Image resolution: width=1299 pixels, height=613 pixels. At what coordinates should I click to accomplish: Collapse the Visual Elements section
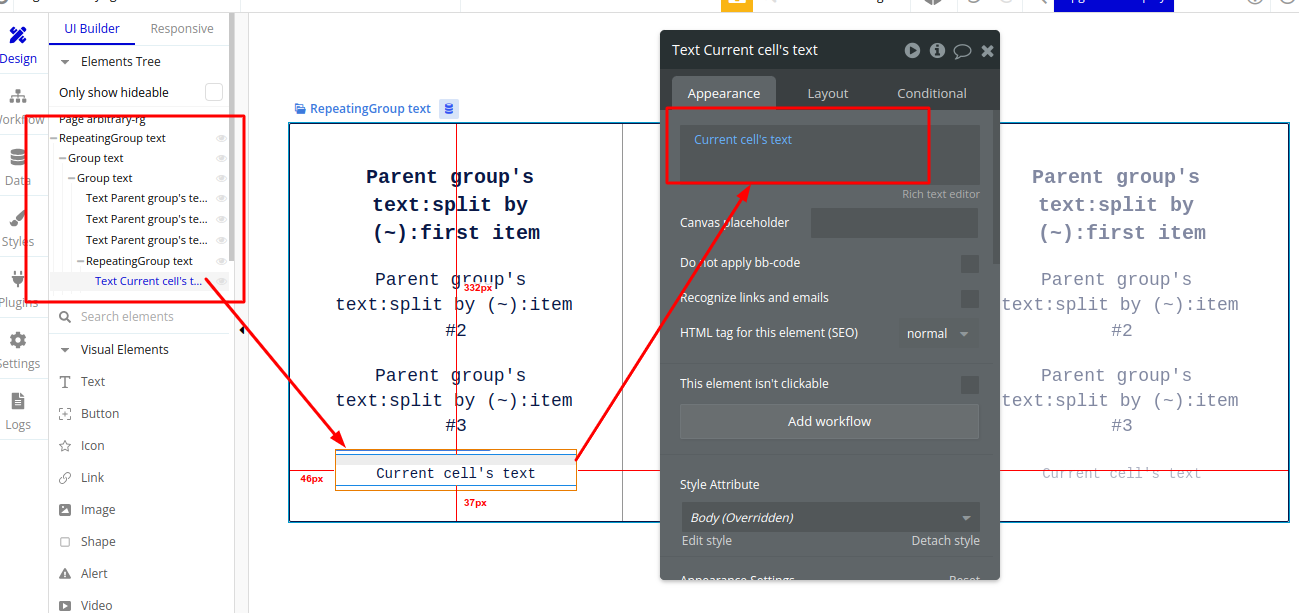click(x=65, y=350)
